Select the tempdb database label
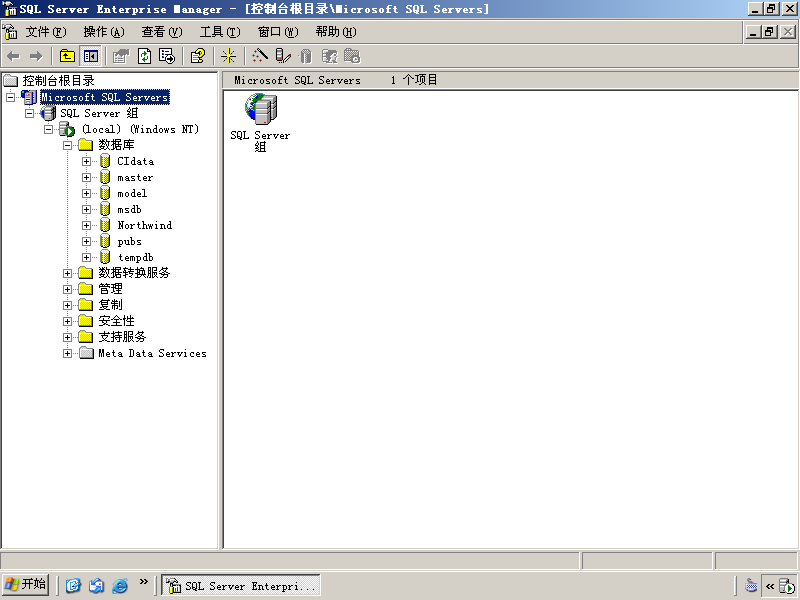Screen dimensions: 800x600 (136, 257)
